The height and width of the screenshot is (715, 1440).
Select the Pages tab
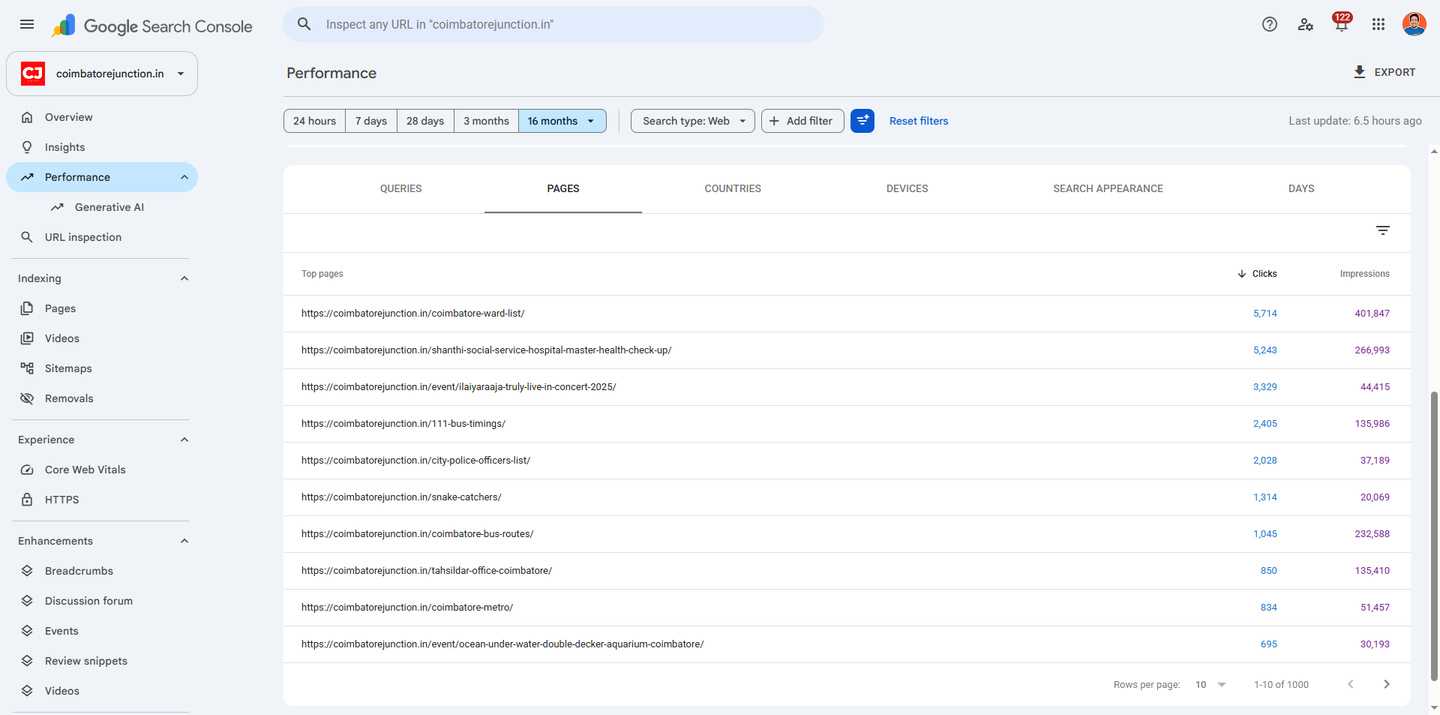click(563, 188)
